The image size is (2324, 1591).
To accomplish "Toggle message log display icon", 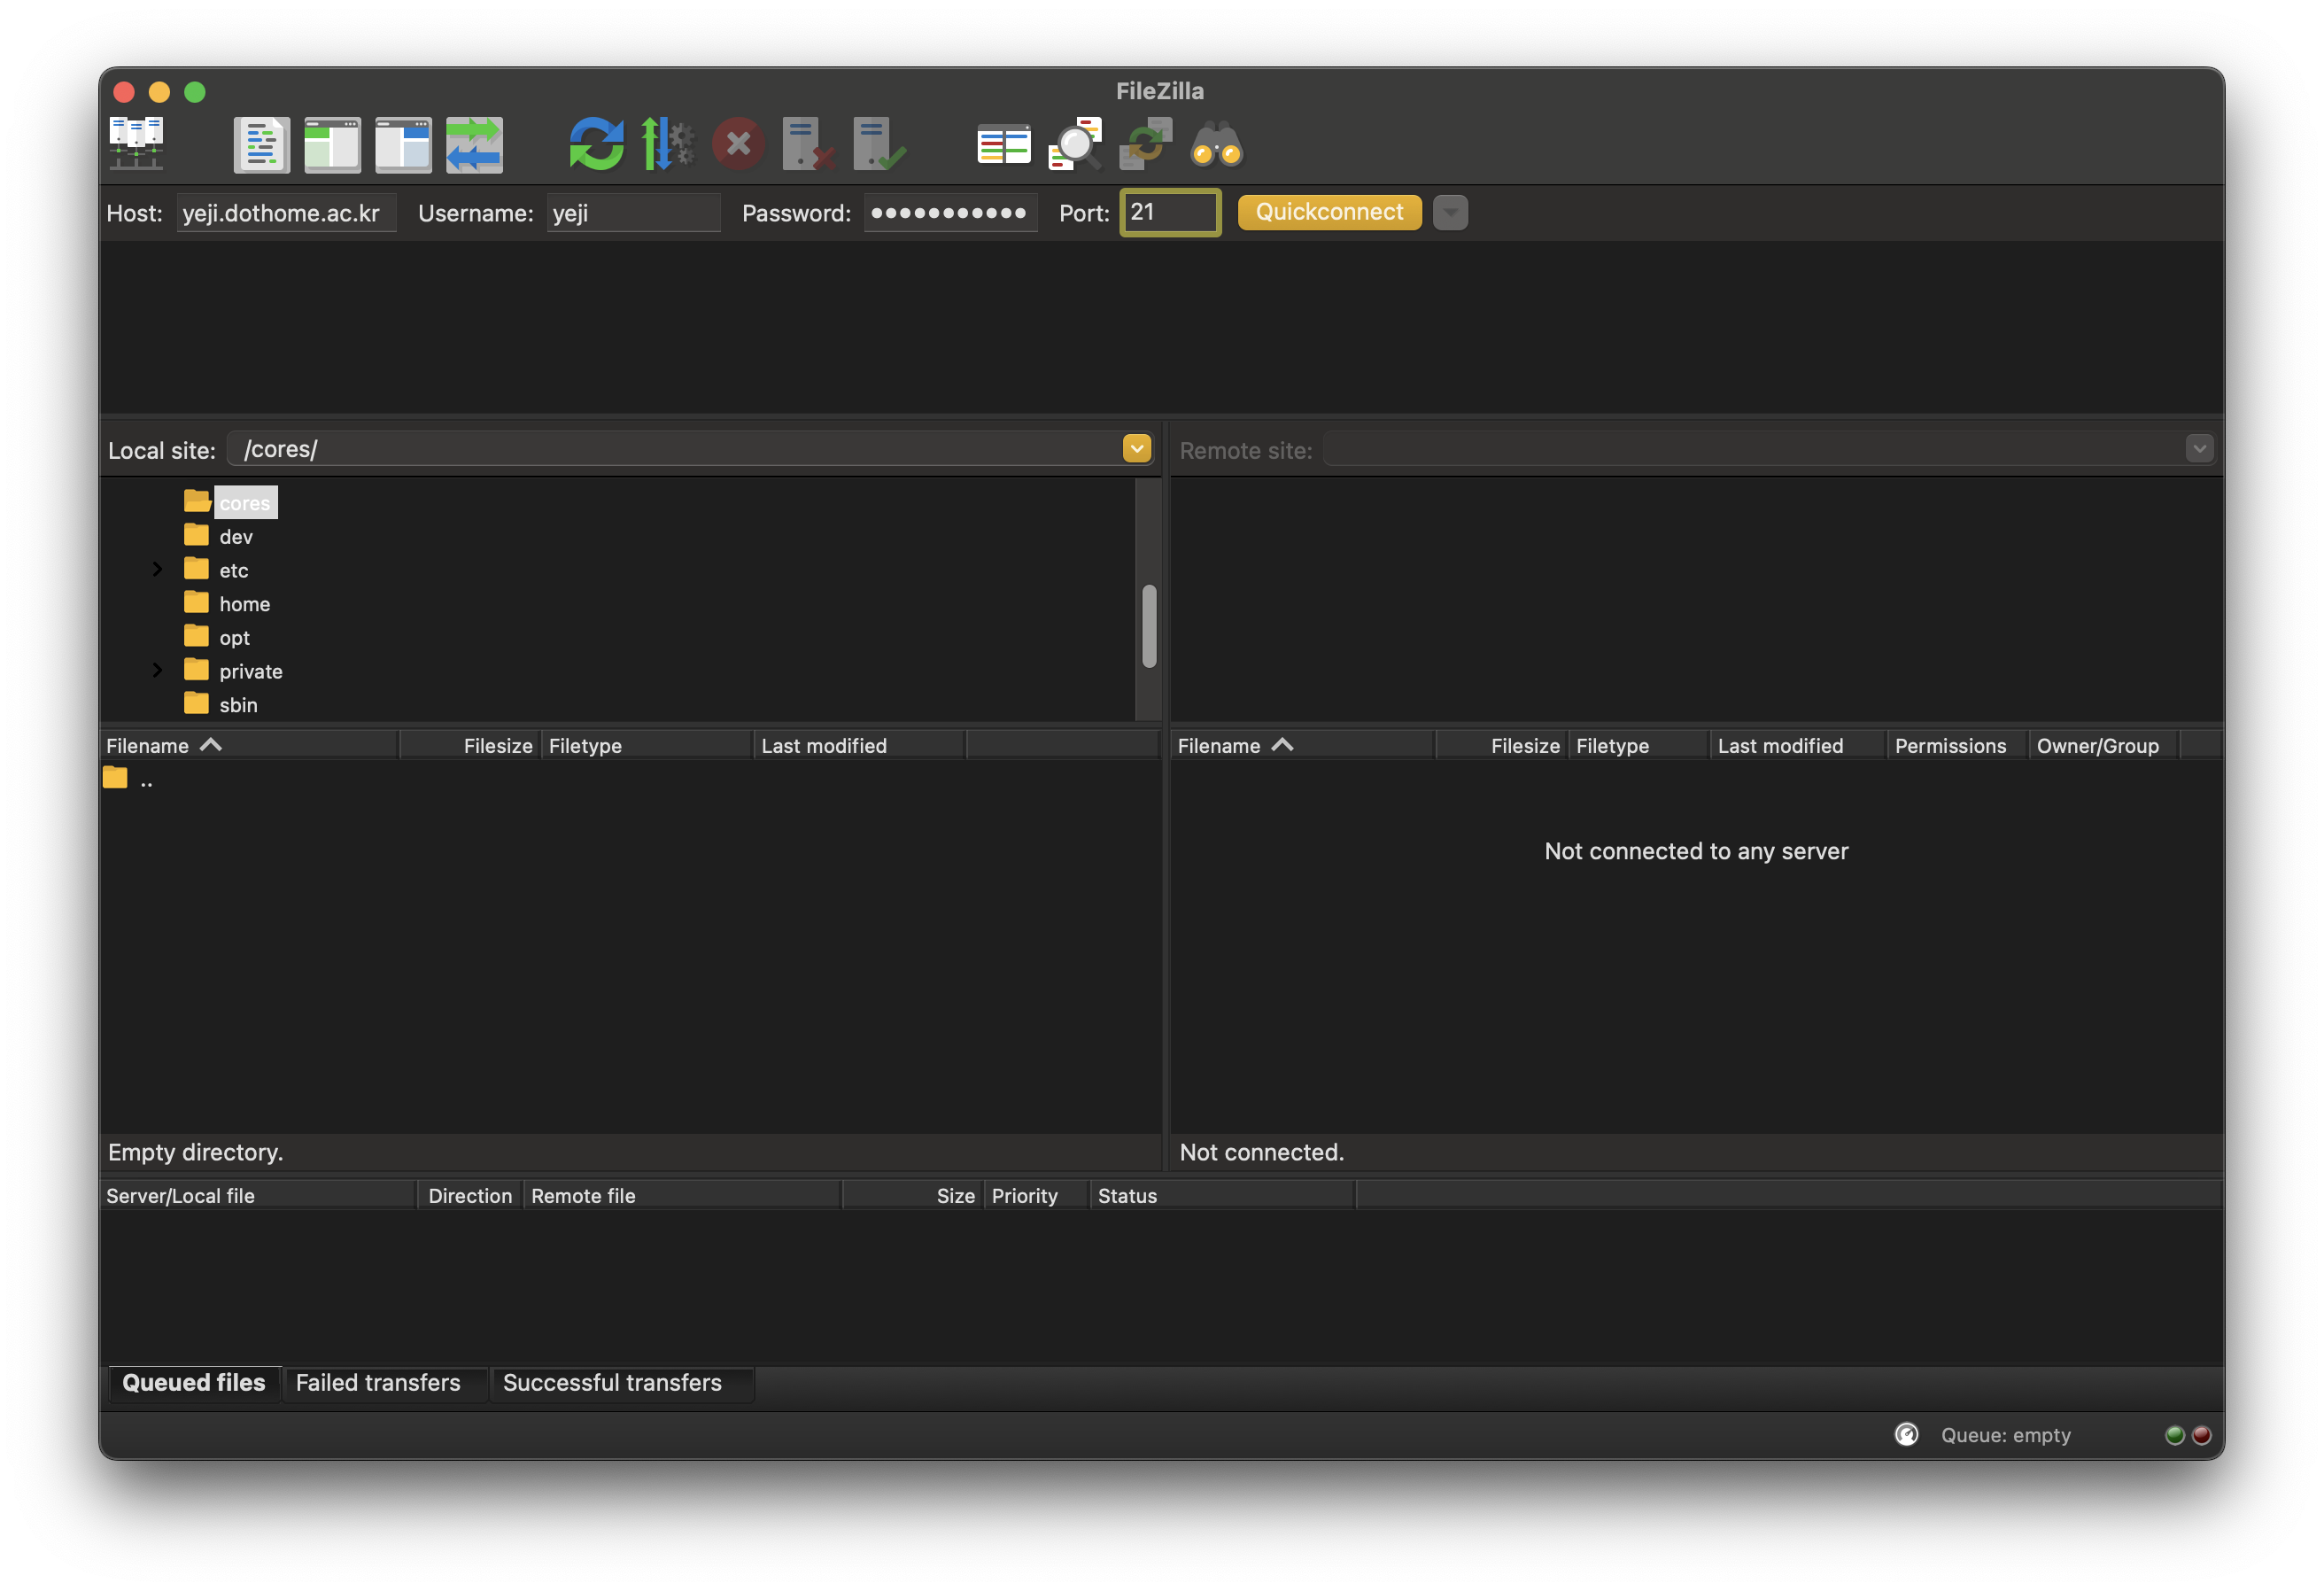I will coord(261,144).
